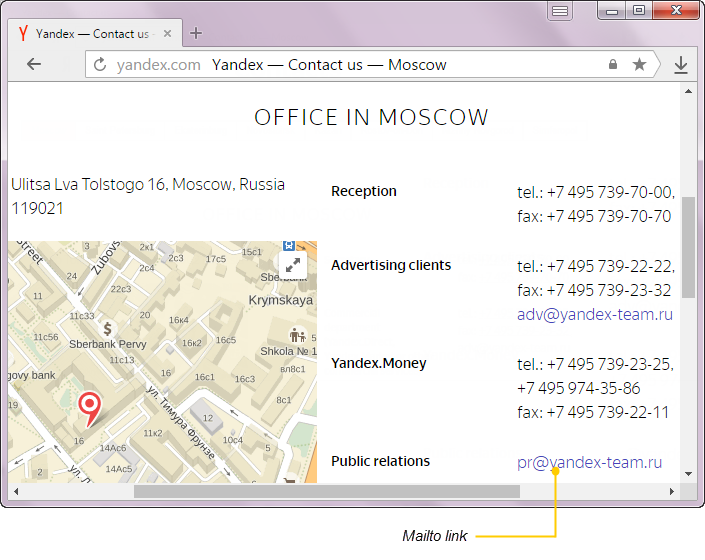Click the Shkola № 1 label on map
705x560 pixels.
(288, 351)
